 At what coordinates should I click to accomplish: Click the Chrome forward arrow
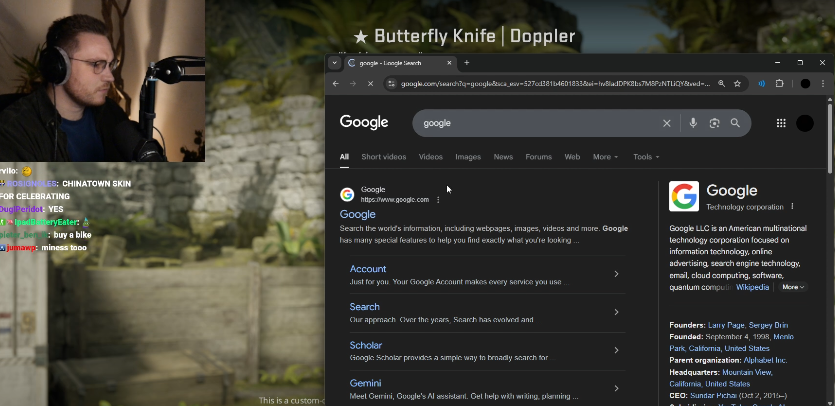(353, 84)
